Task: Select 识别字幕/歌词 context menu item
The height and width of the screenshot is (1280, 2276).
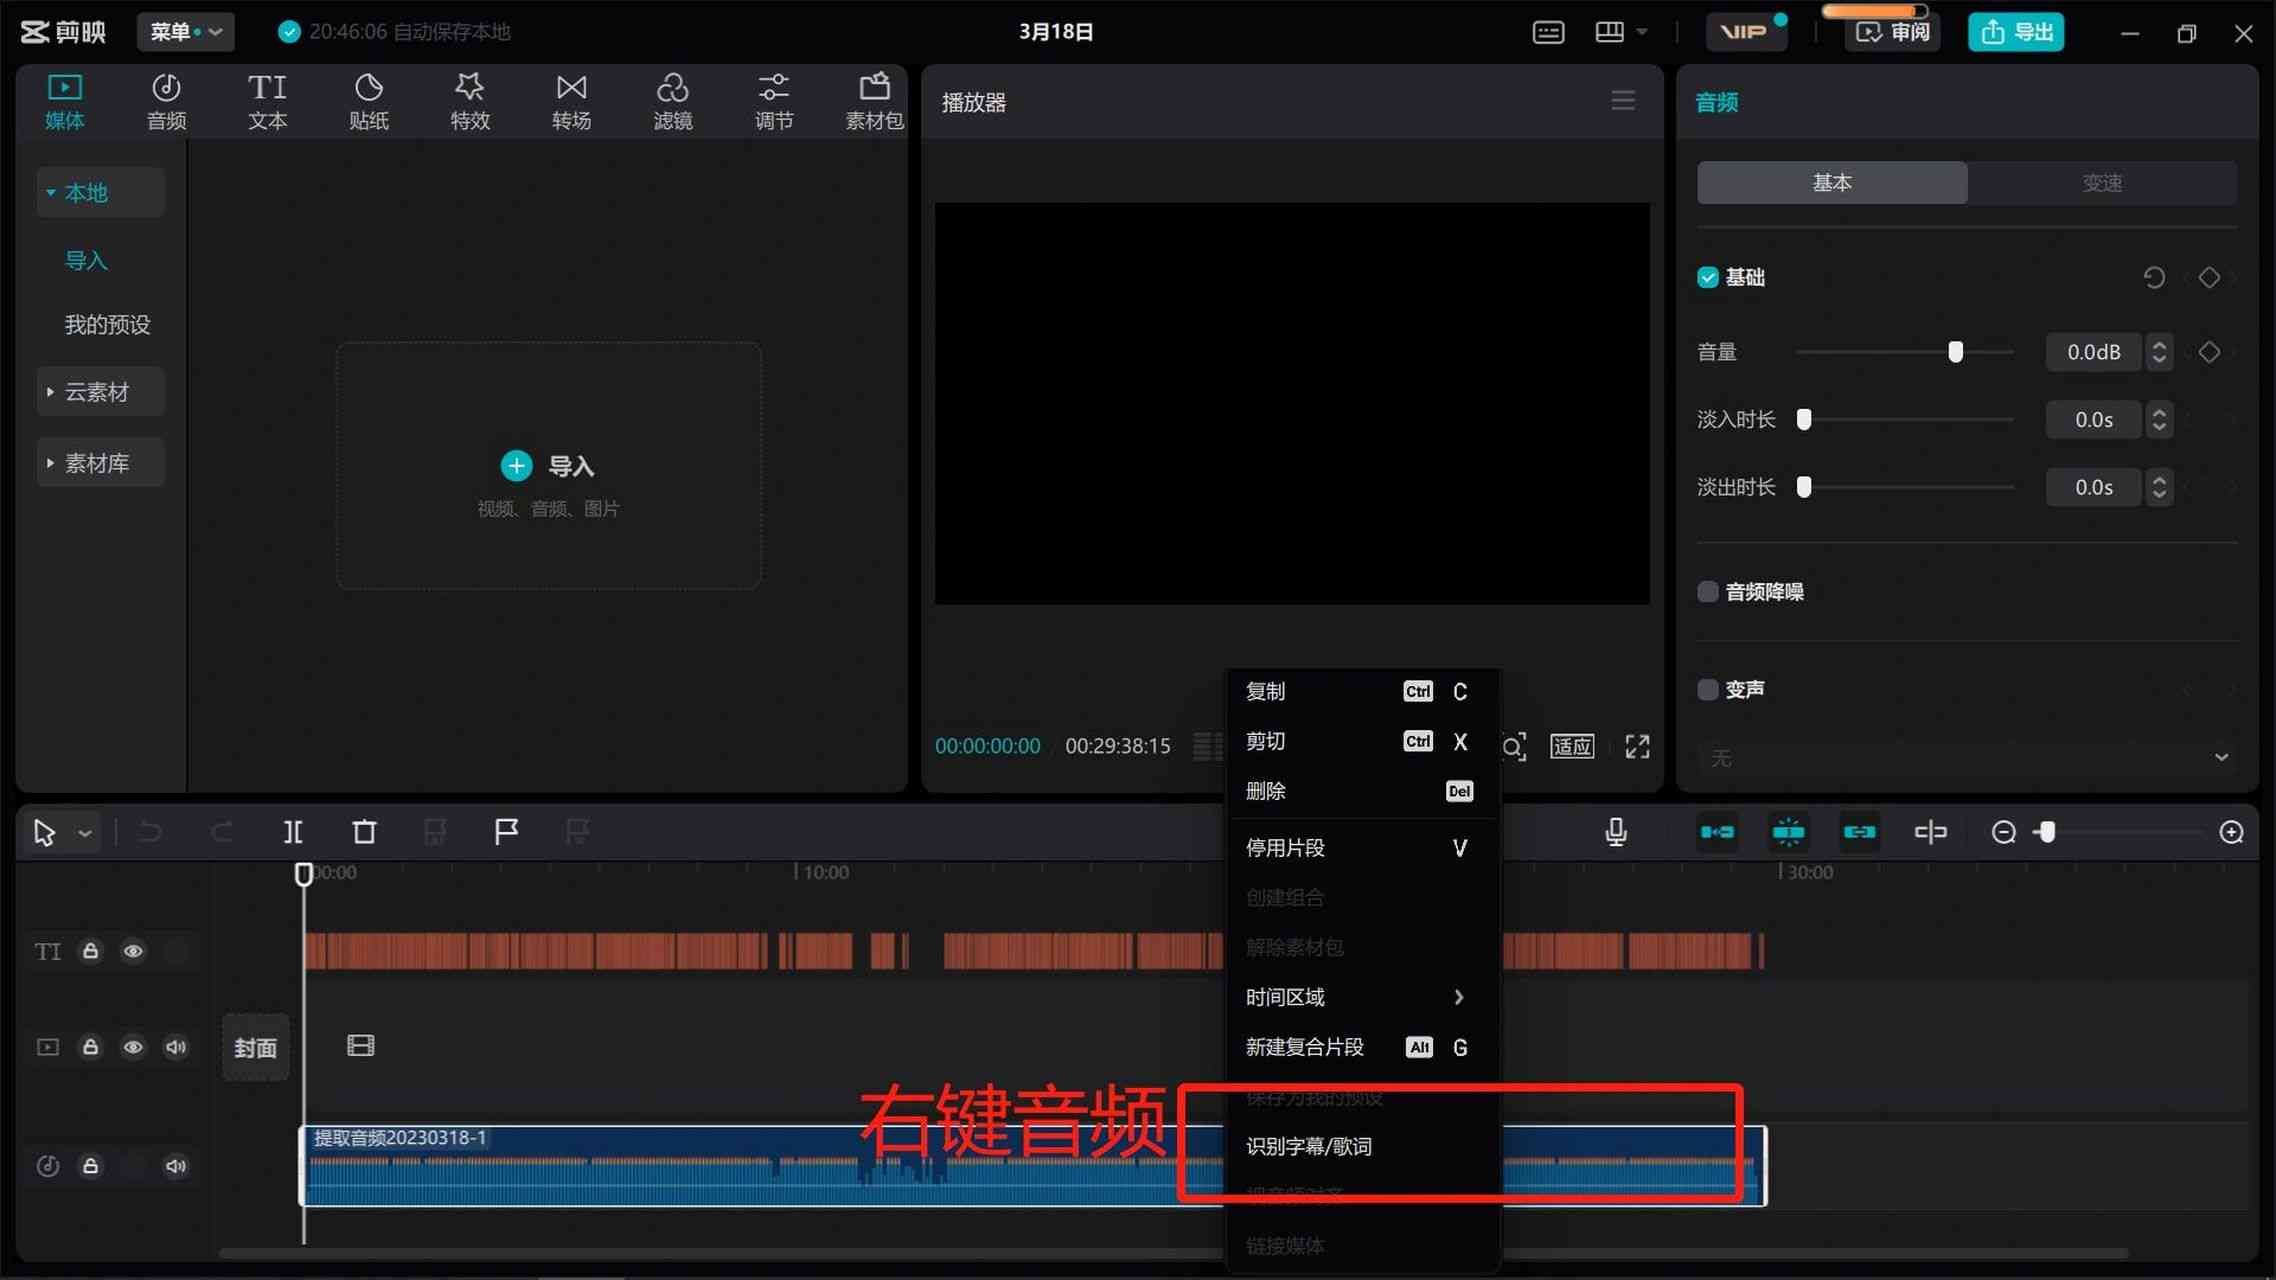Action: pos(1310,1146)
